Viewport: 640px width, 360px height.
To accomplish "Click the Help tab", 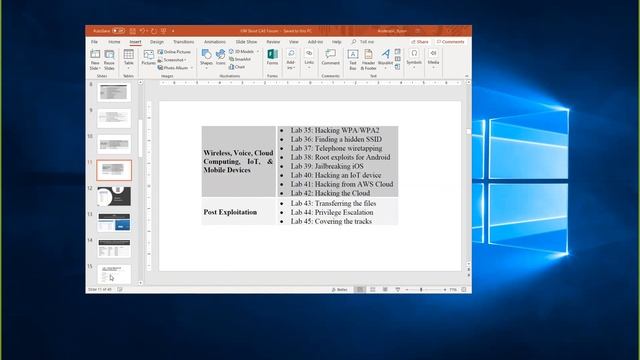I will tap(336, 42).
